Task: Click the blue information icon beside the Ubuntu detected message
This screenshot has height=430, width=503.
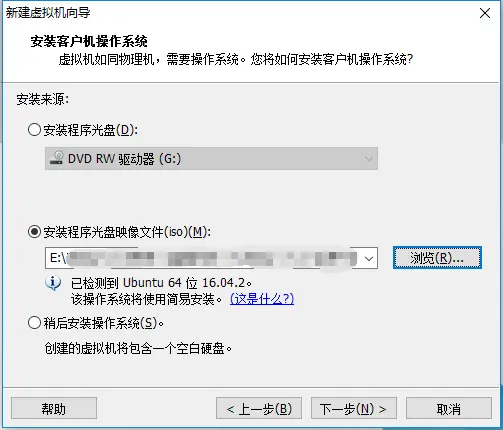Action: (53, 284)
